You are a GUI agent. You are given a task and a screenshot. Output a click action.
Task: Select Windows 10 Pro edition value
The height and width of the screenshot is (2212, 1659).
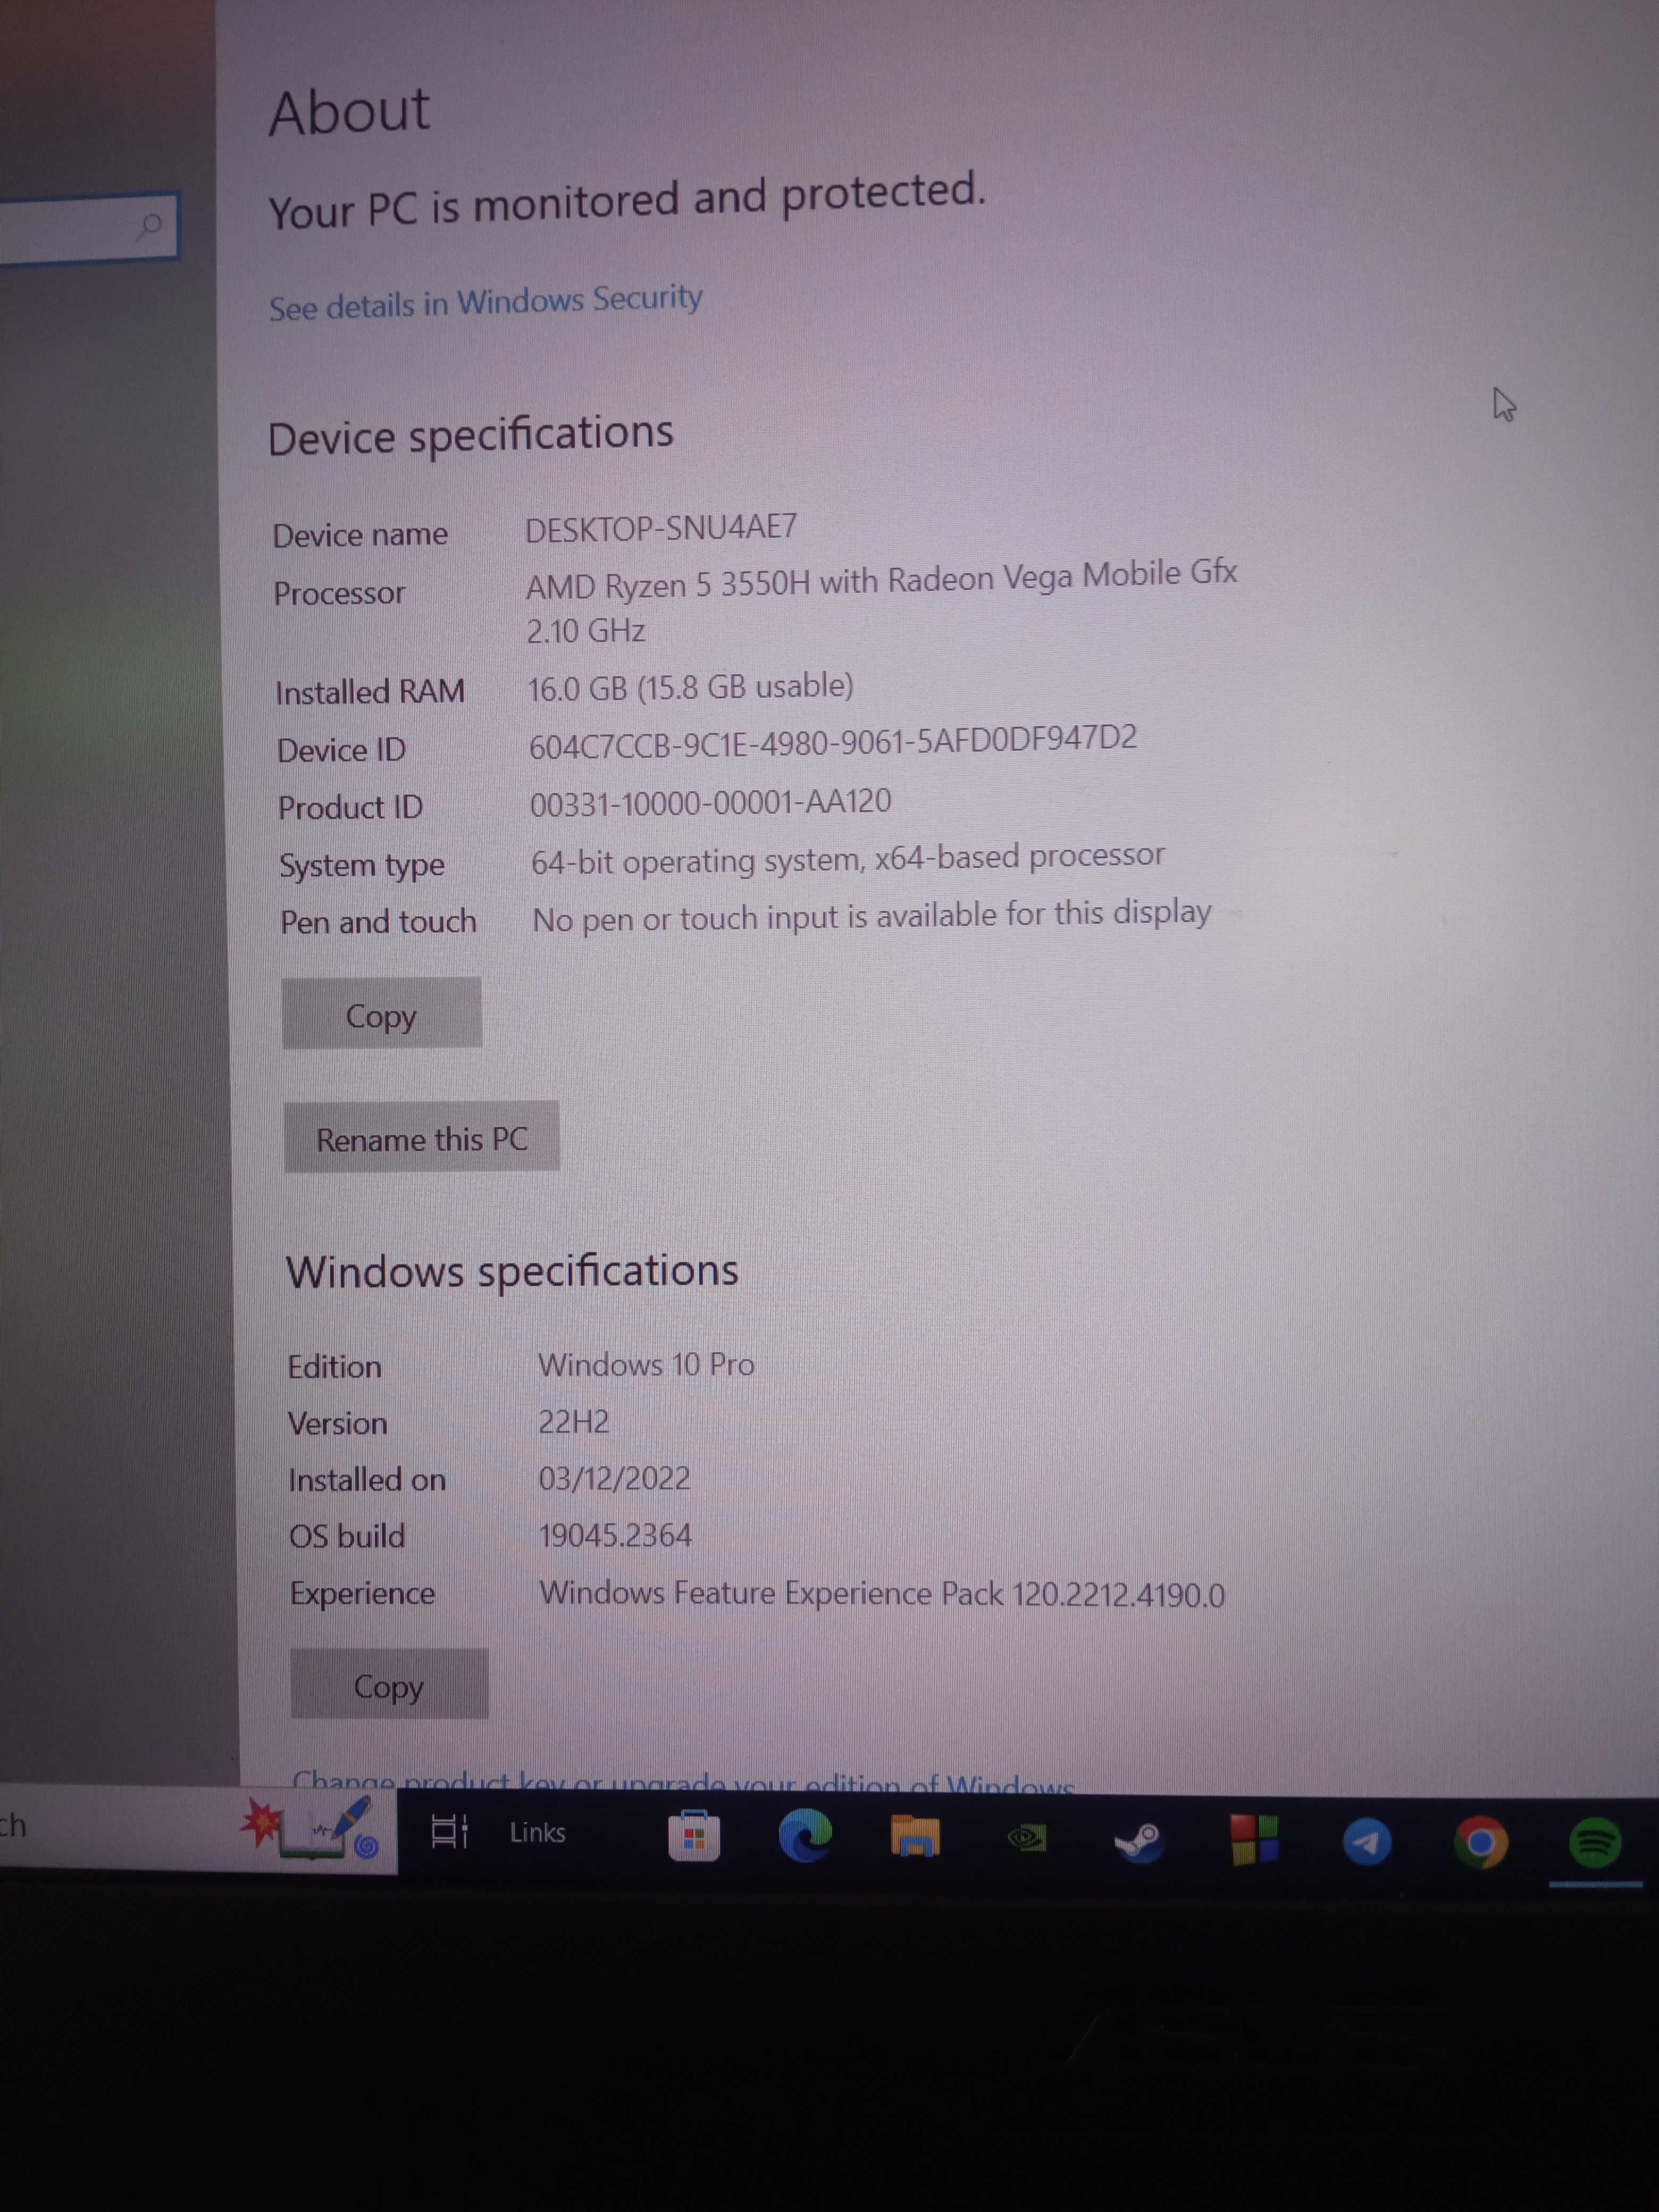646,1365
